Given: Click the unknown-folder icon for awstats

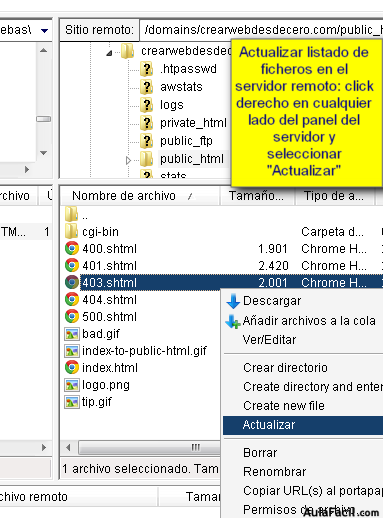Looking at the screenshot, I should 146,87.
